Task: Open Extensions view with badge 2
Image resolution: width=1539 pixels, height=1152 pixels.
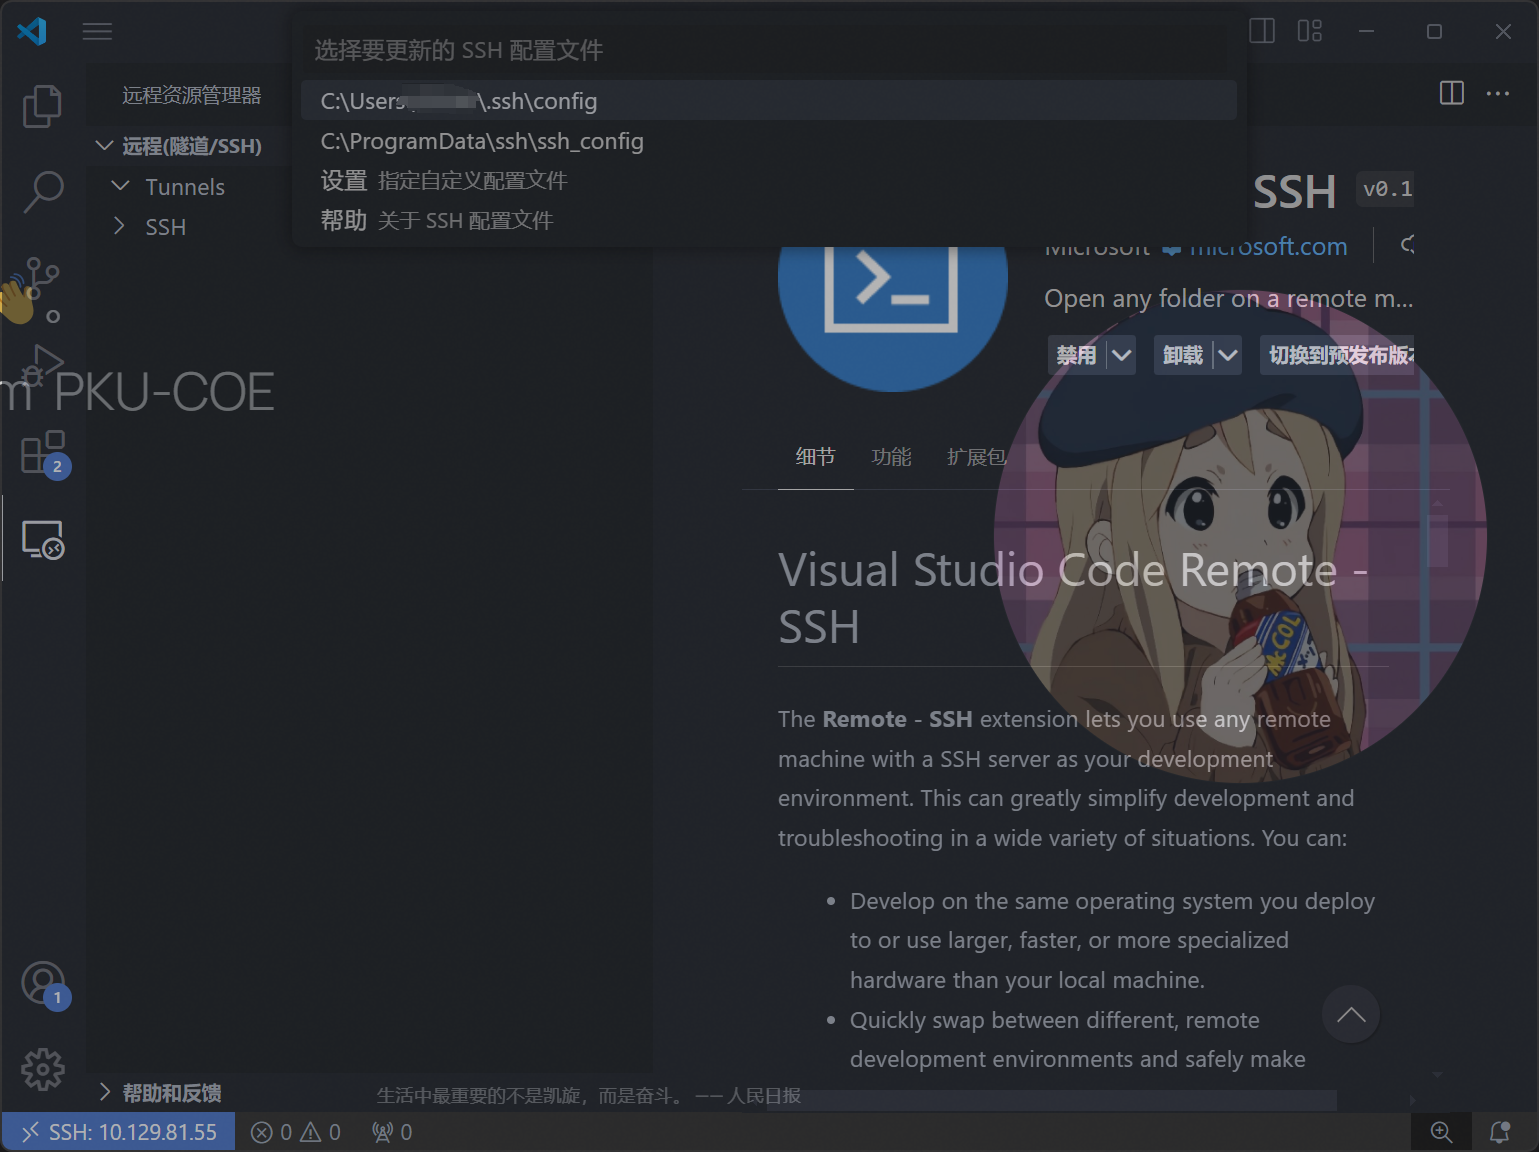Action: 42,453
